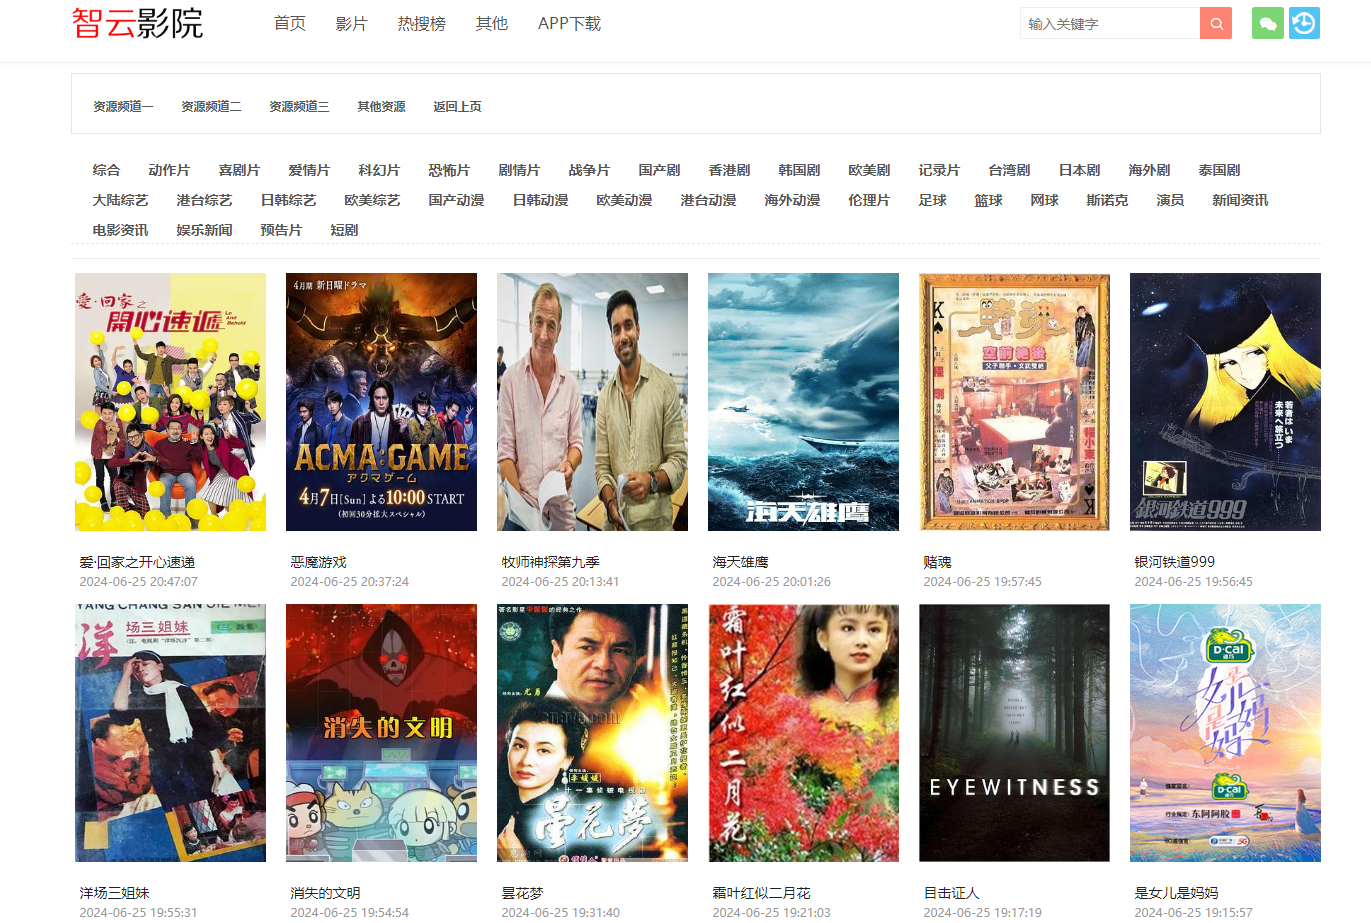Open the EYEWITNESS 目击证人 poster
Screen dimensions: 1371x923
tap(1014, 733)
